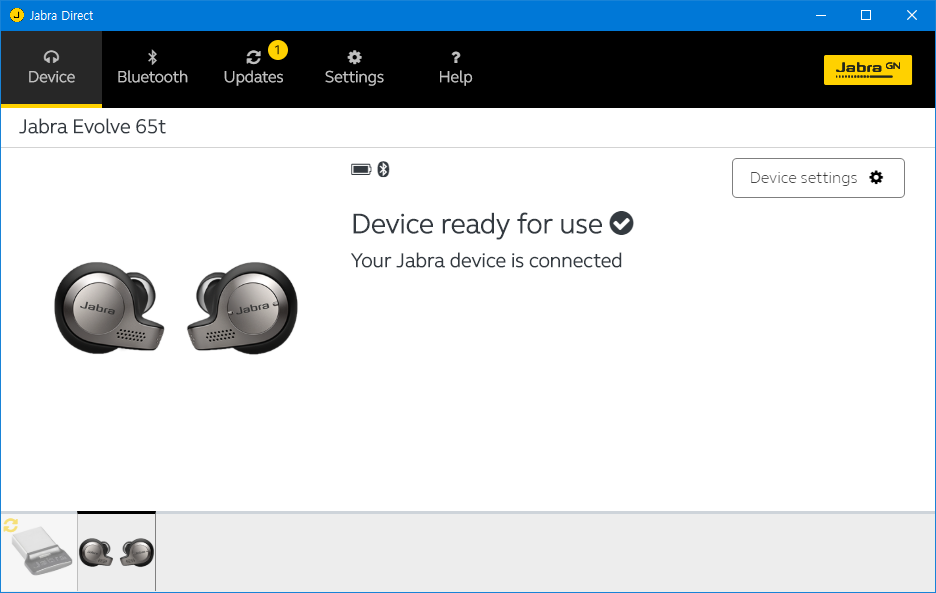Viewport: 936px width, 593px height.
Task: Switch to the Bluetooth tab
Action: pos(152,69)
